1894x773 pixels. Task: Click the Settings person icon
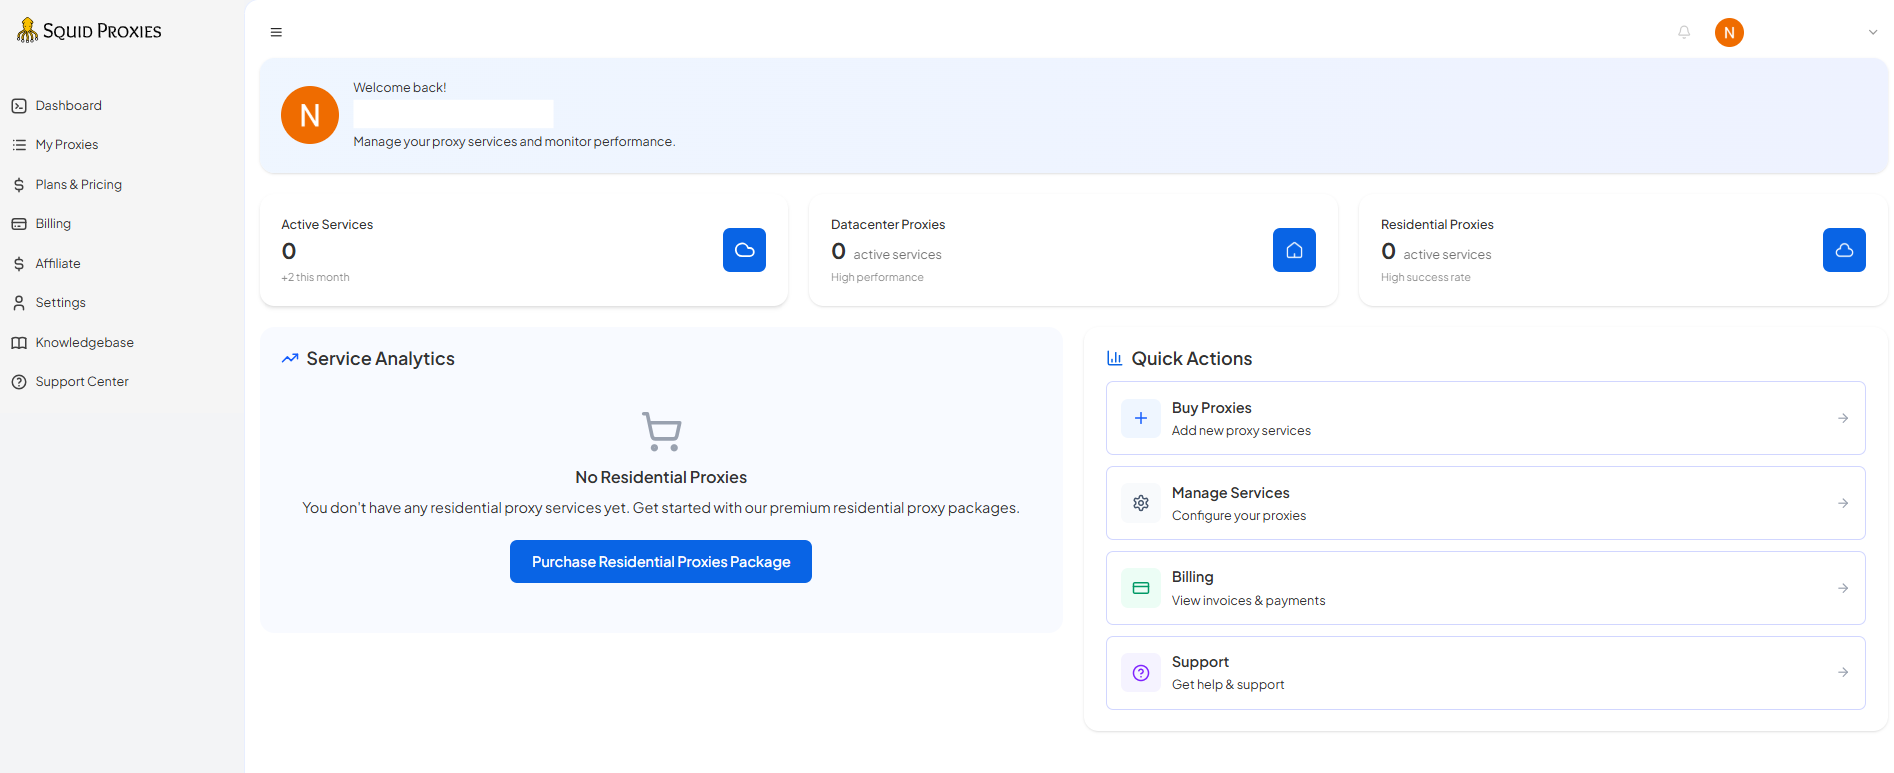point(19,303)
